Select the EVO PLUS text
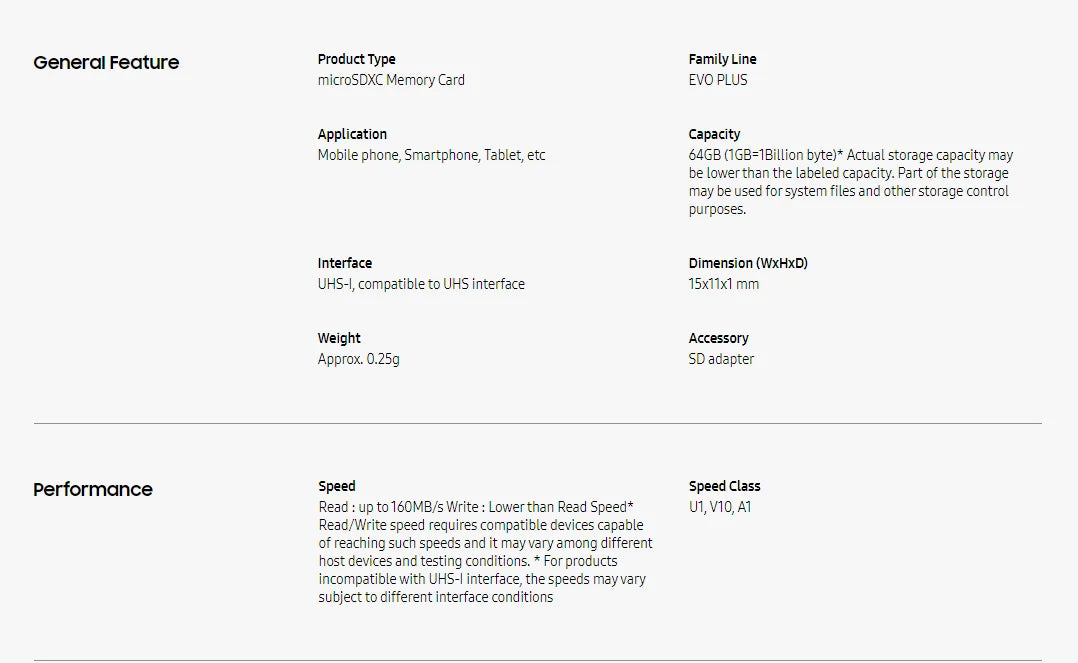The image size is (1078, 663). click(718, 80)
